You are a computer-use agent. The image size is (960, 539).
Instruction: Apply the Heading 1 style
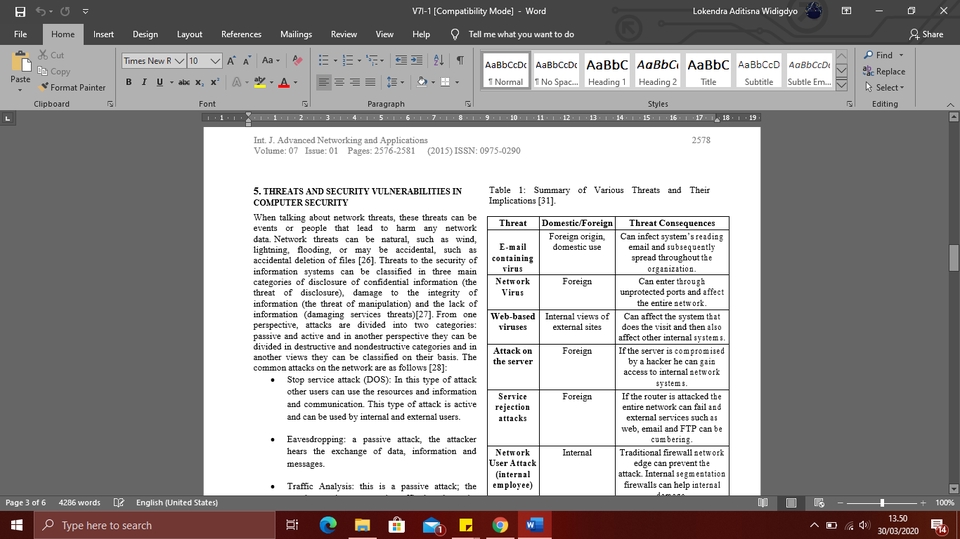coord(607,70)
